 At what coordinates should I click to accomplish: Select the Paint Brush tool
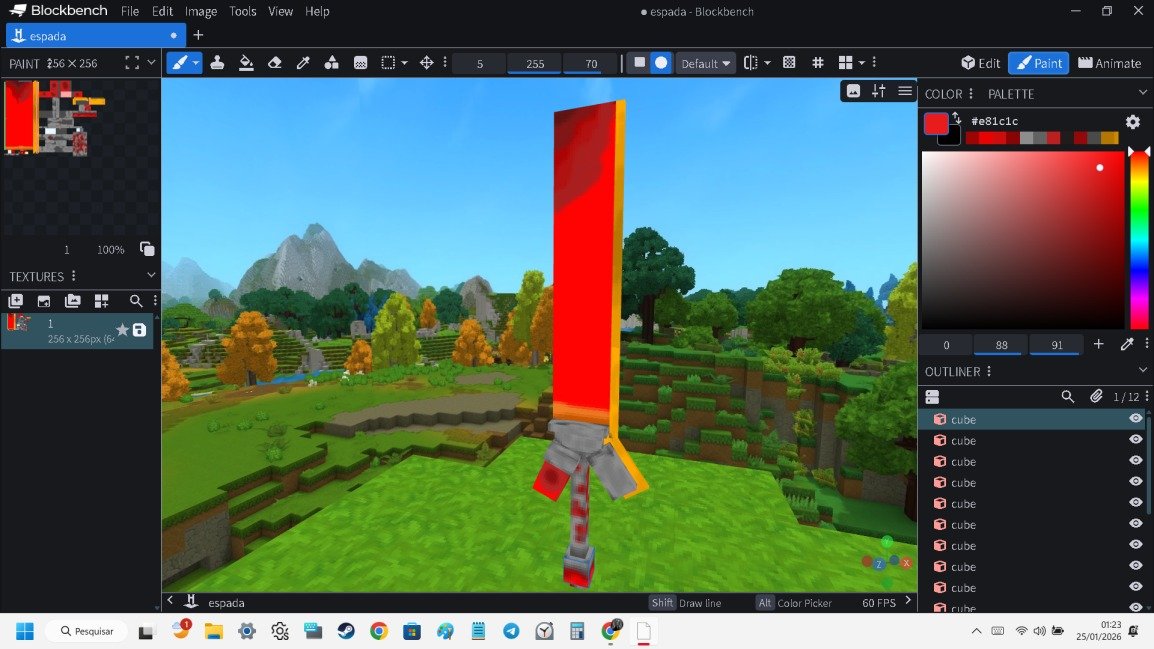coord(179,63)
